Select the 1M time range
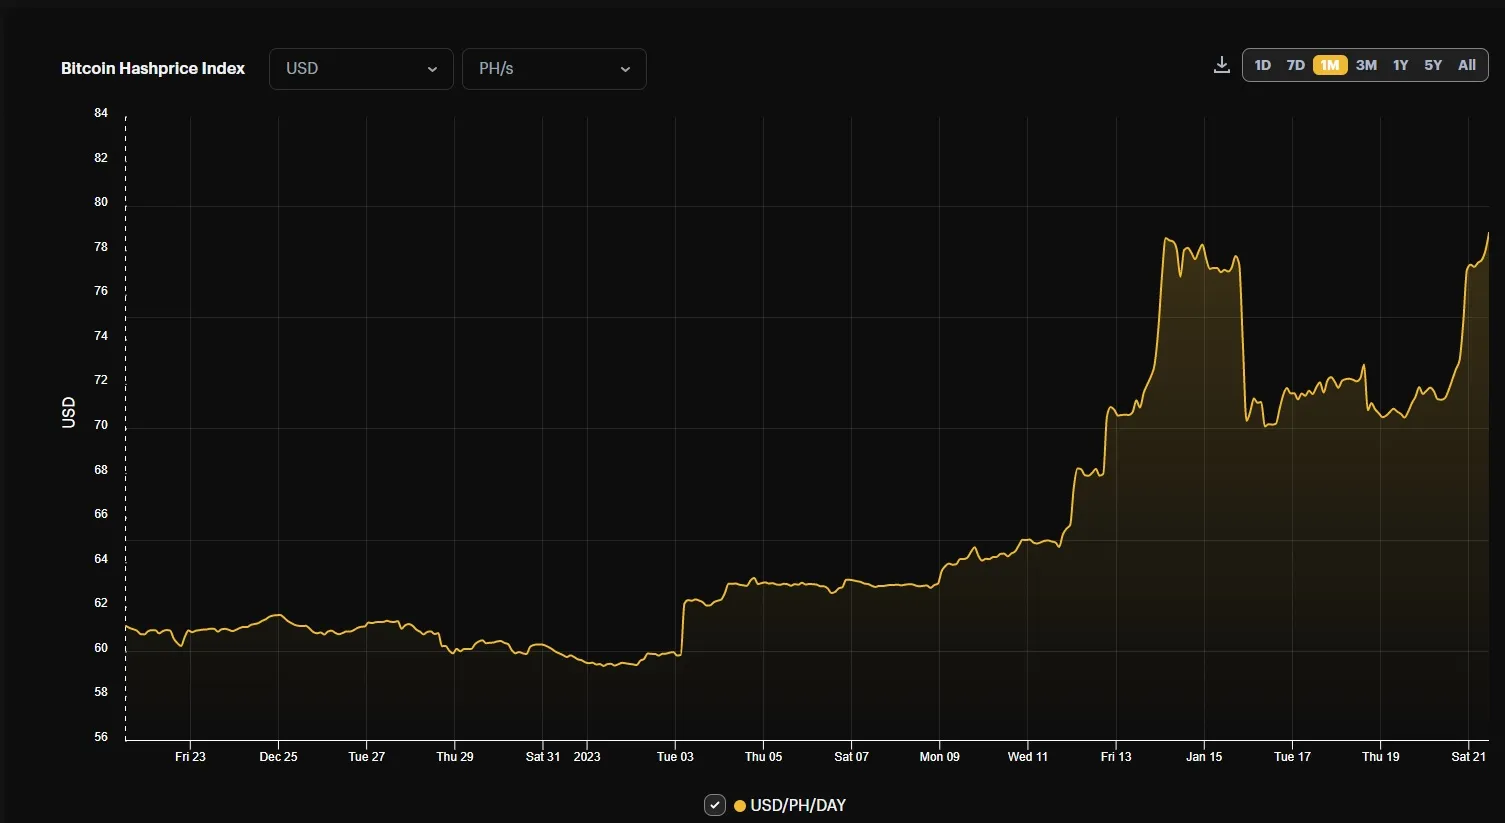The width and height of the screenshot is (1505, 823). (x=1330, y=65)
